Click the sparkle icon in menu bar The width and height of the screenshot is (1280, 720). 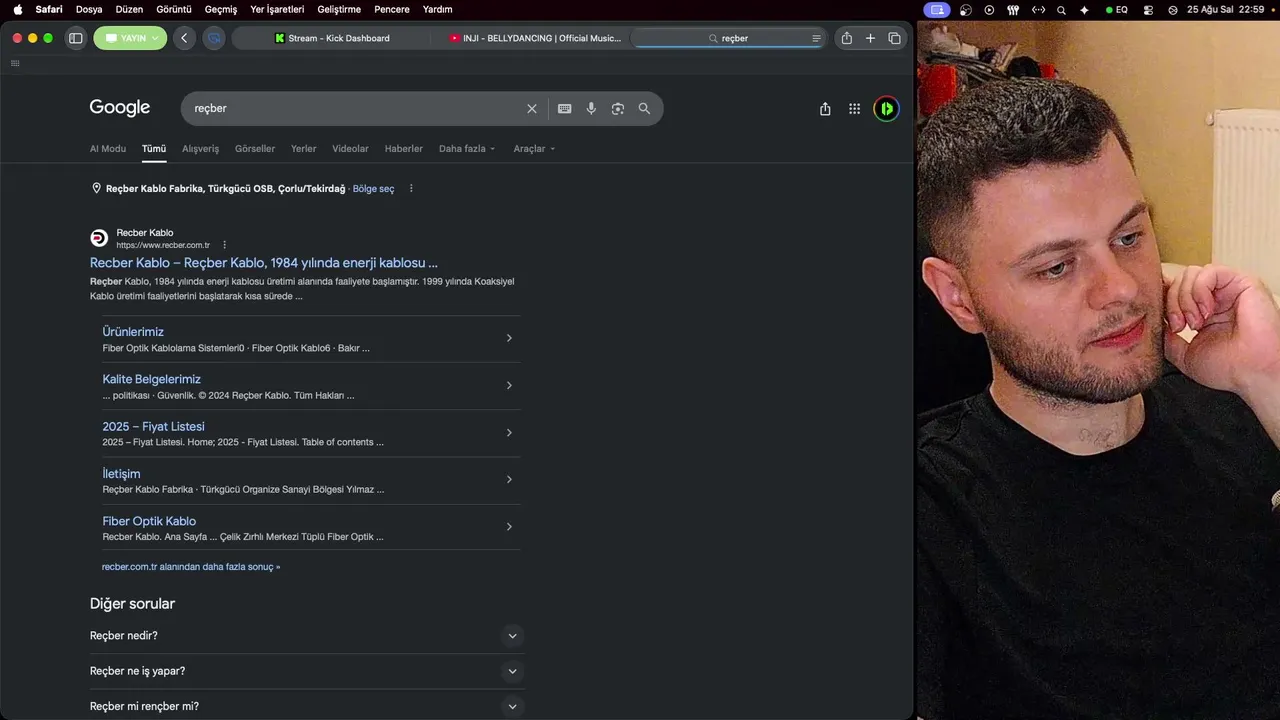pos(1084,10)
